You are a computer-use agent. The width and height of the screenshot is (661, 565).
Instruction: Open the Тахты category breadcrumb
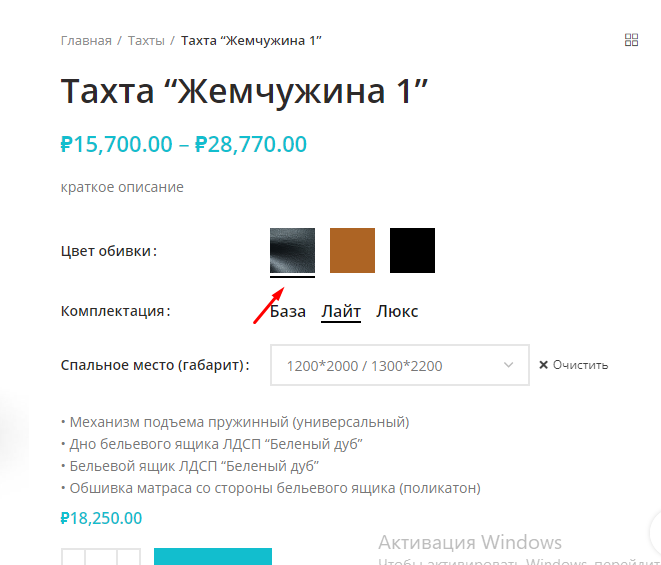[146, 40]
